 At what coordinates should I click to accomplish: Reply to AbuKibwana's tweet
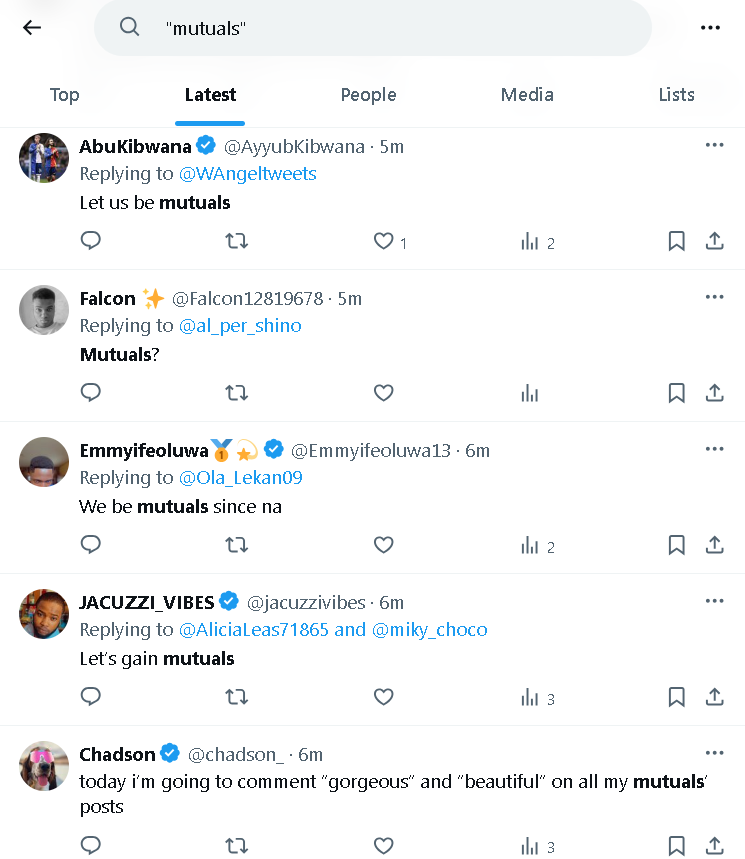tap(90, 241)
